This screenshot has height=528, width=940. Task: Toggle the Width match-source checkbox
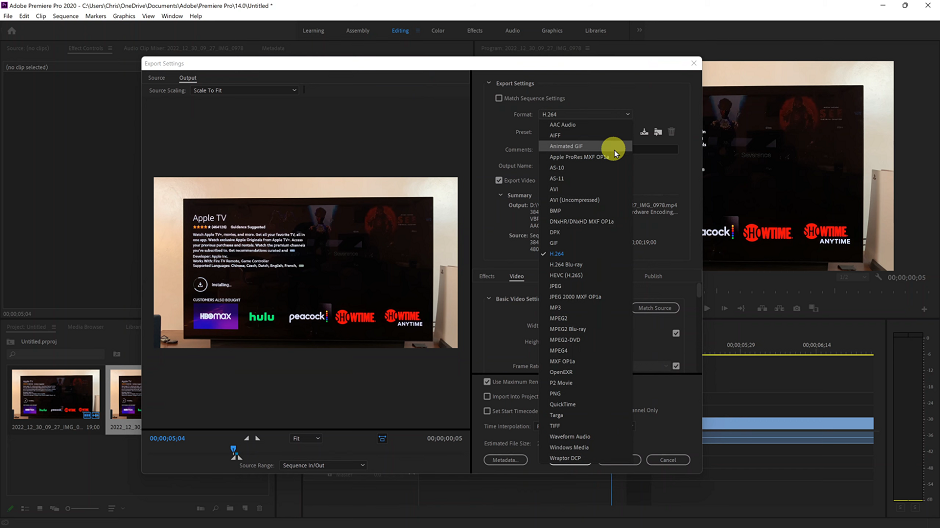(x=676, y=333)
